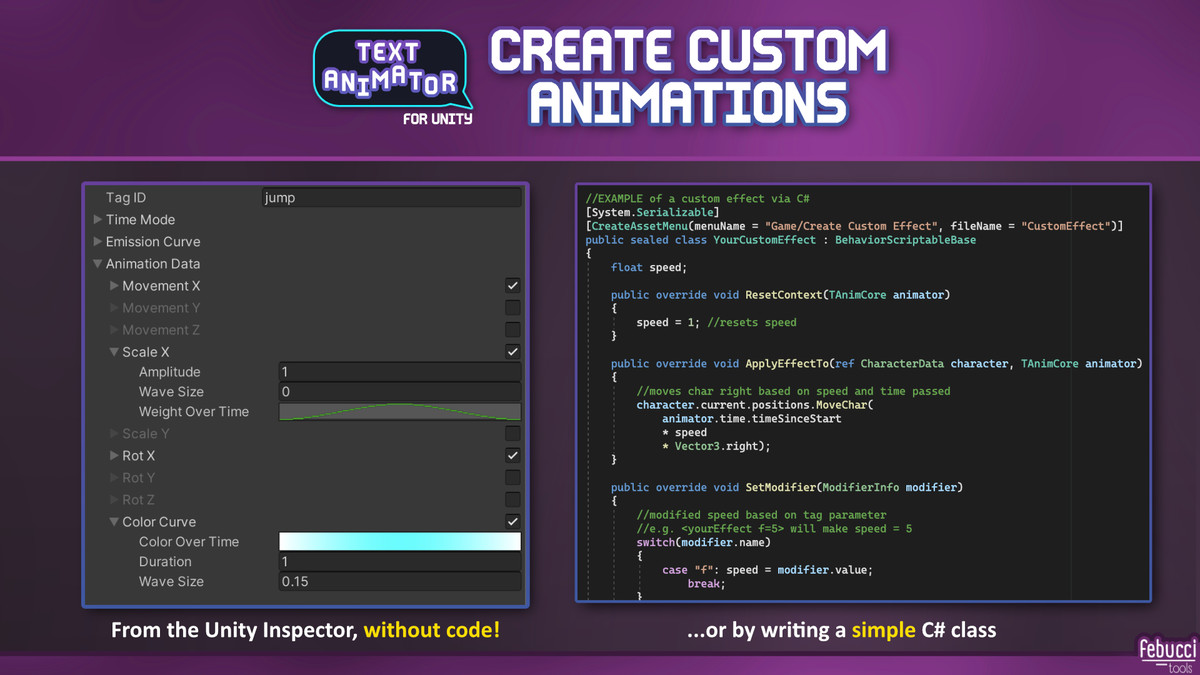1200x675 pixels.
Task: Enable the Rot Y checkbox
Action: click(x=512, y=478)
